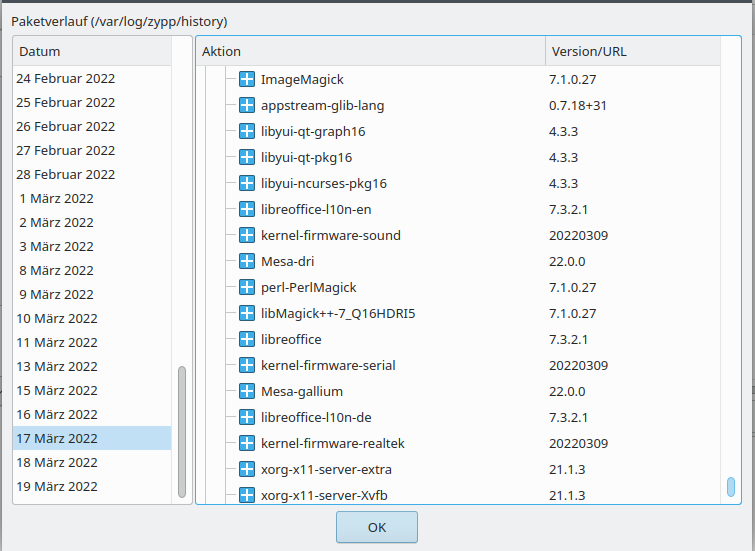This screenshot has width=755, height=551.
Task: Click the kernel-firmware-sound package name
Action: coord(331,236)
